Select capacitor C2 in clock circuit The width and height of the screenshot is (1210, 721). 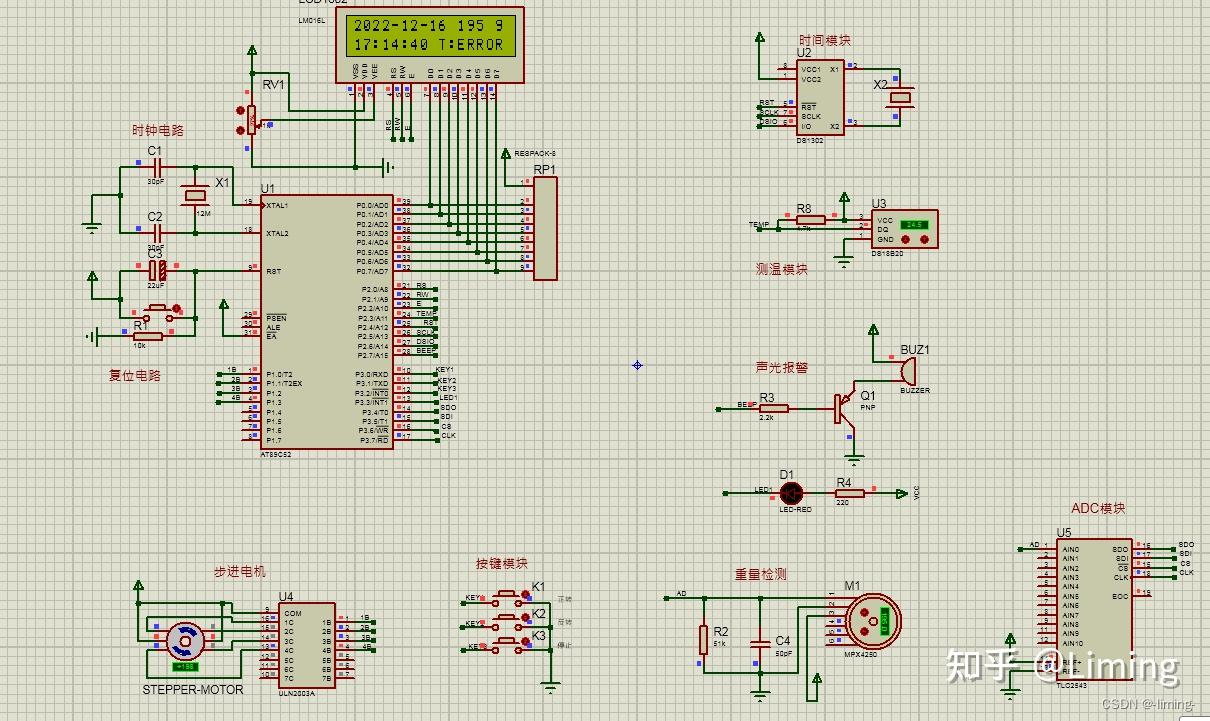155,232
